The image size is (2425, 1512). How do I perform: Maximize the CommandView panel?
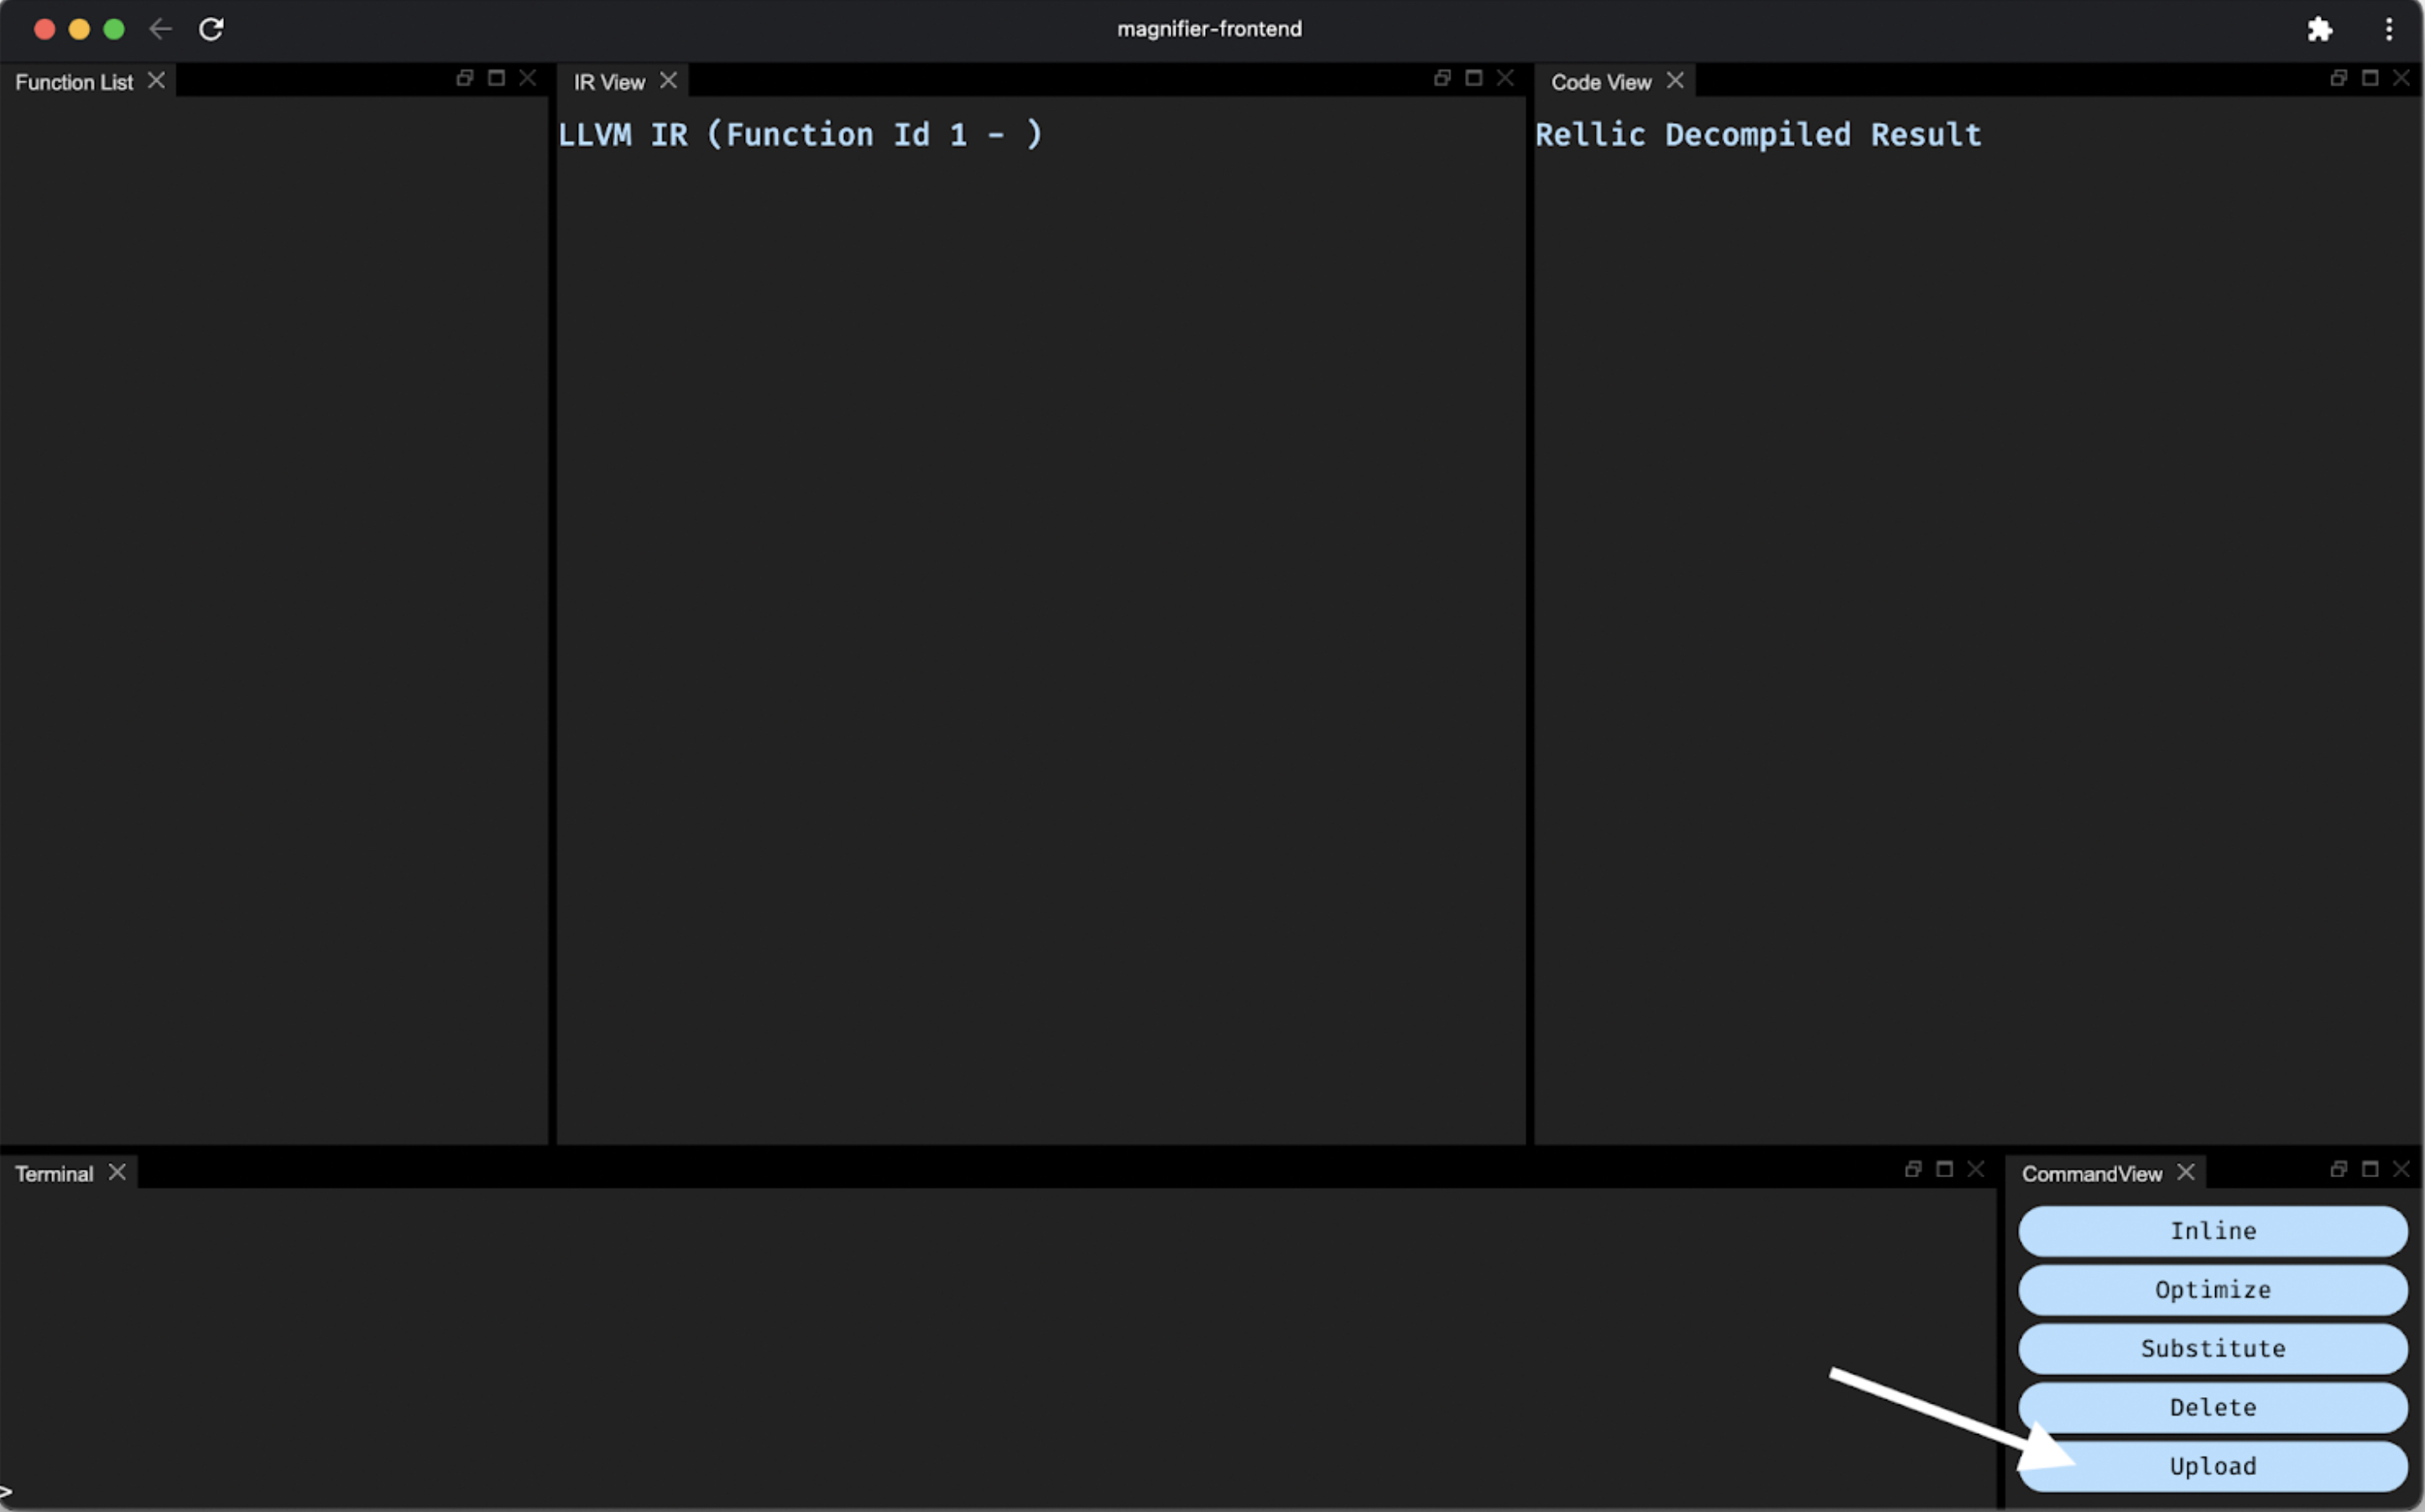pos(2369,1169)
